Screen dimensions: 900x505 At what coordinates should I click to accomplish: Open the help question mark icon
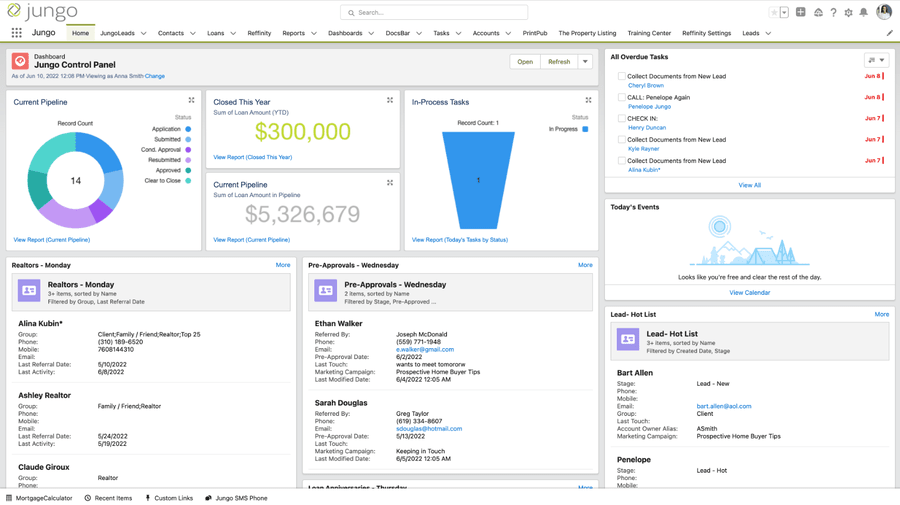pos(833,12)
